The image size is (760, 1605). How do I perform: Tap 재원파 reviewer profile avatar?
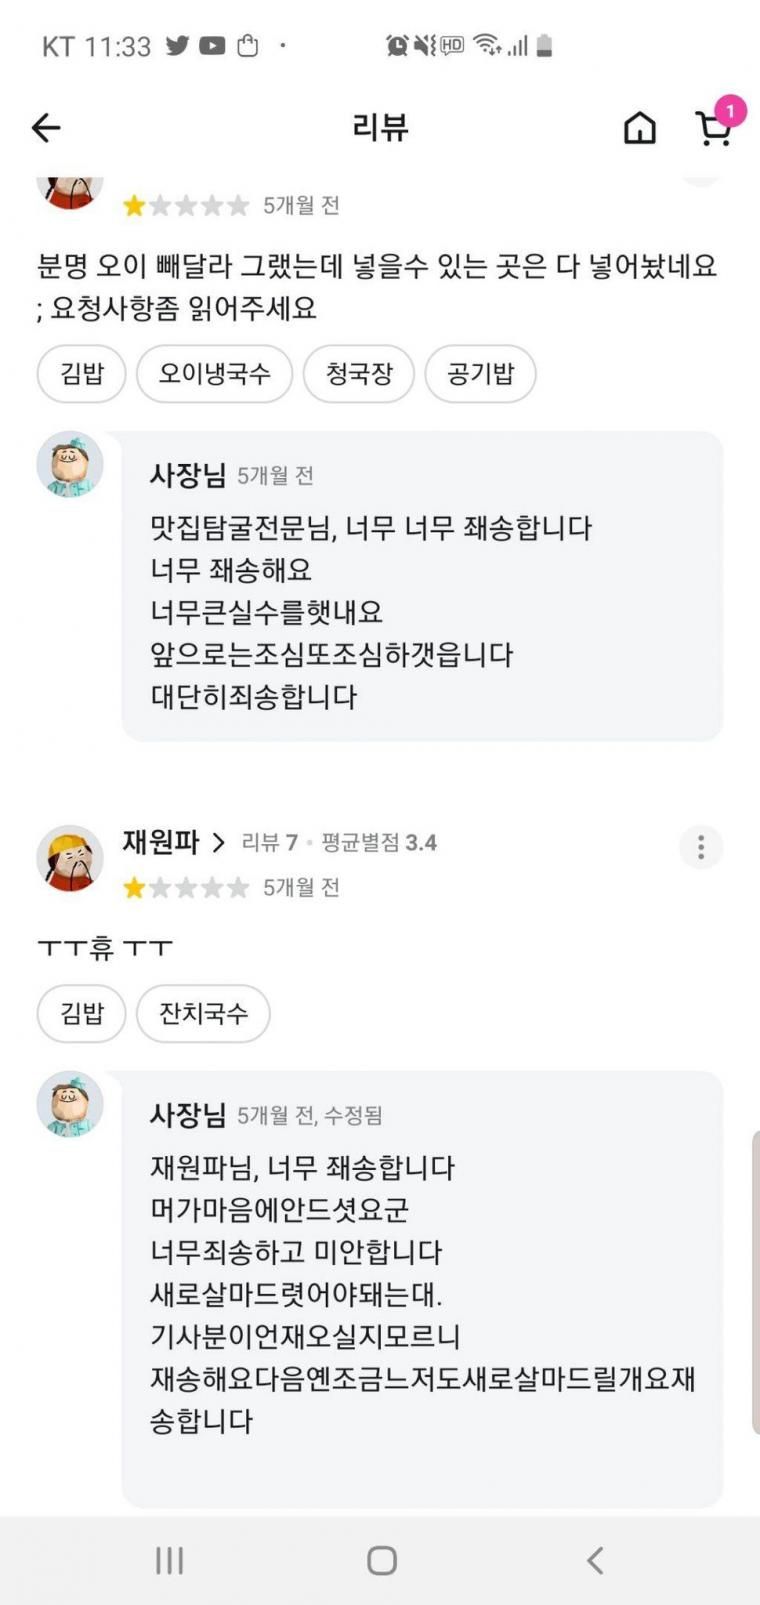click(70, 857)
